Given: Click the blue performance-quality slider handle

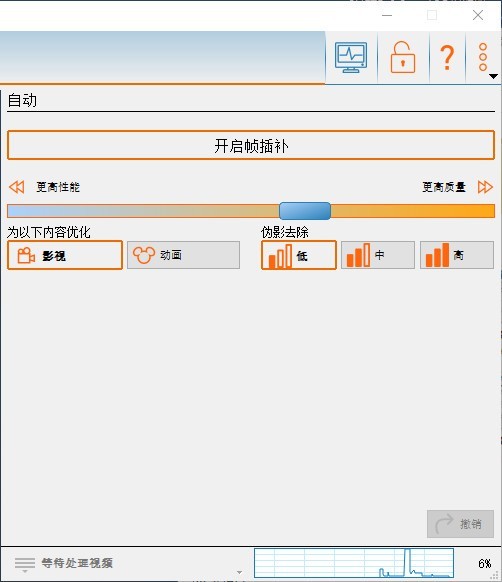Looking at the screenshot, I should (305, 211).
